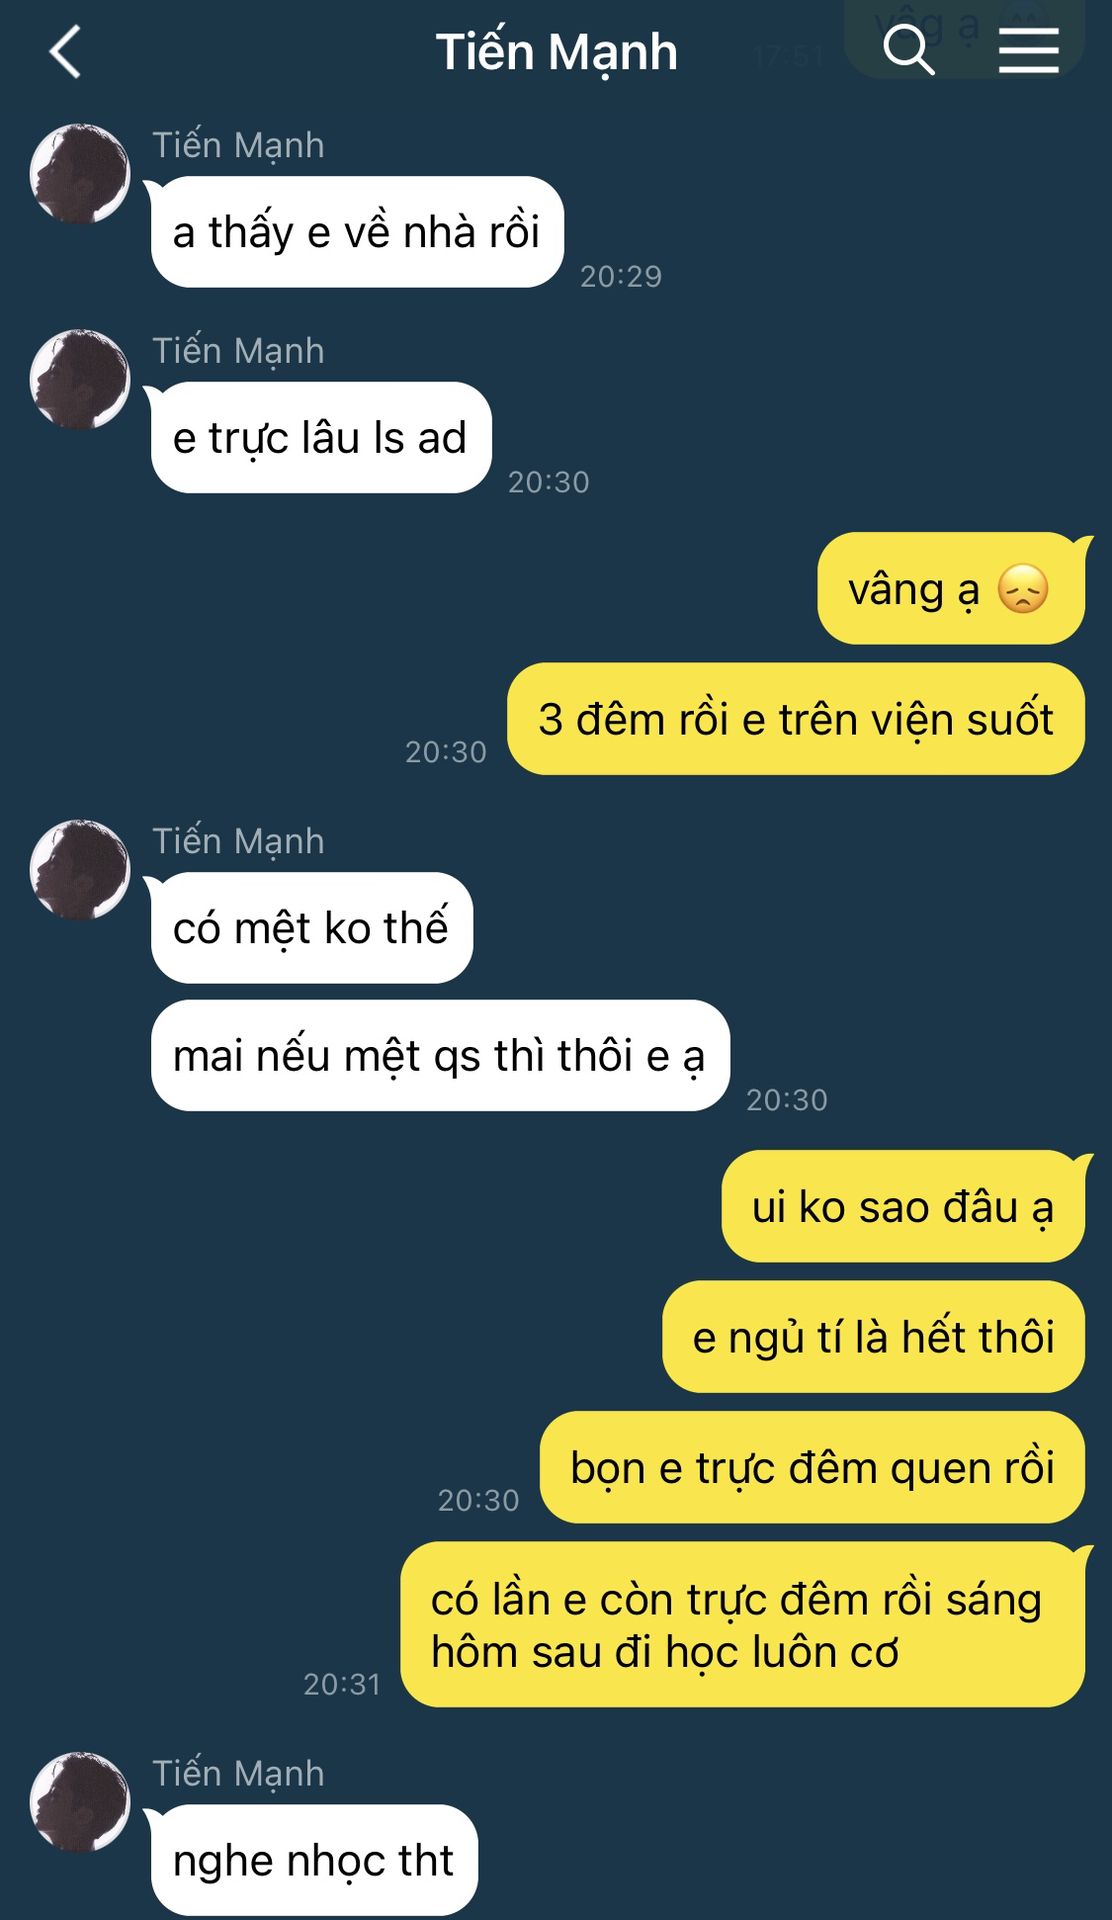Image resolution: width=1112 pixels, height=1920 pixels.
Task: Tap sender name above 'a thấy e về nhà rồi'
Action: tap(238, 146)
